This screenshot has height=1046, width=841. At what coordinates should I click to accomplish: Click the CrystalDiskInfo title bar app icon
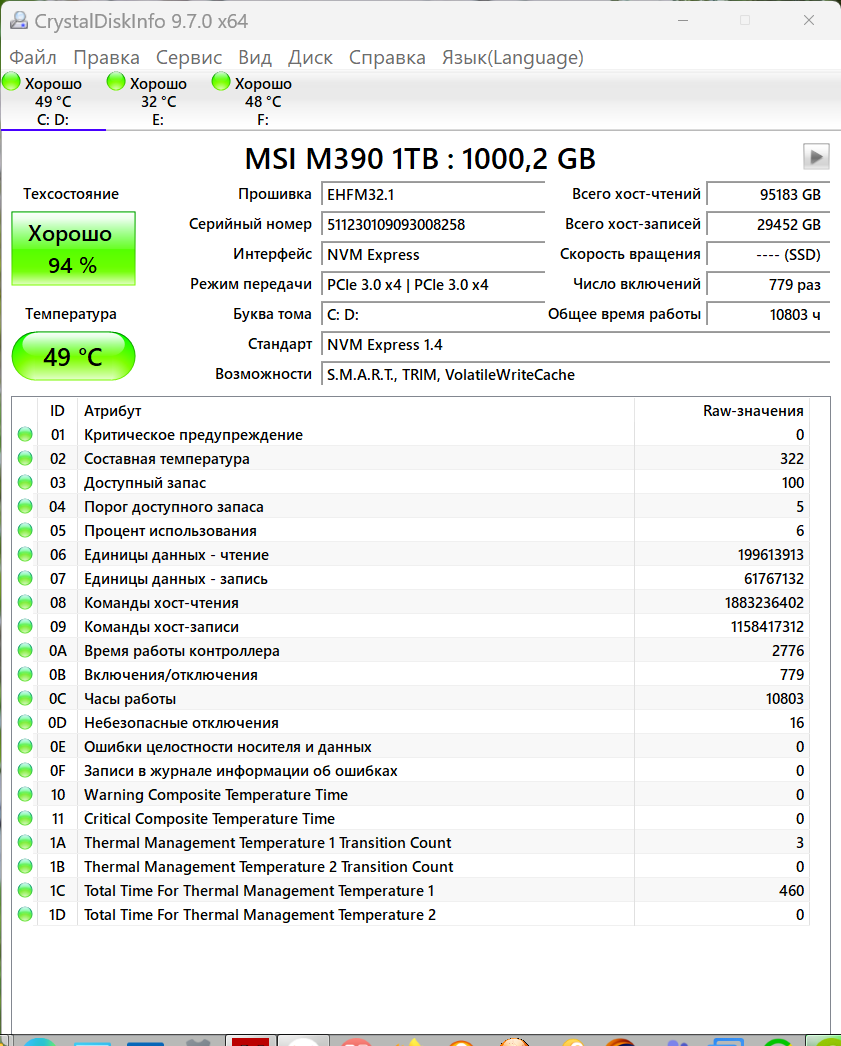pyautogui.click(x=19, y=21)
